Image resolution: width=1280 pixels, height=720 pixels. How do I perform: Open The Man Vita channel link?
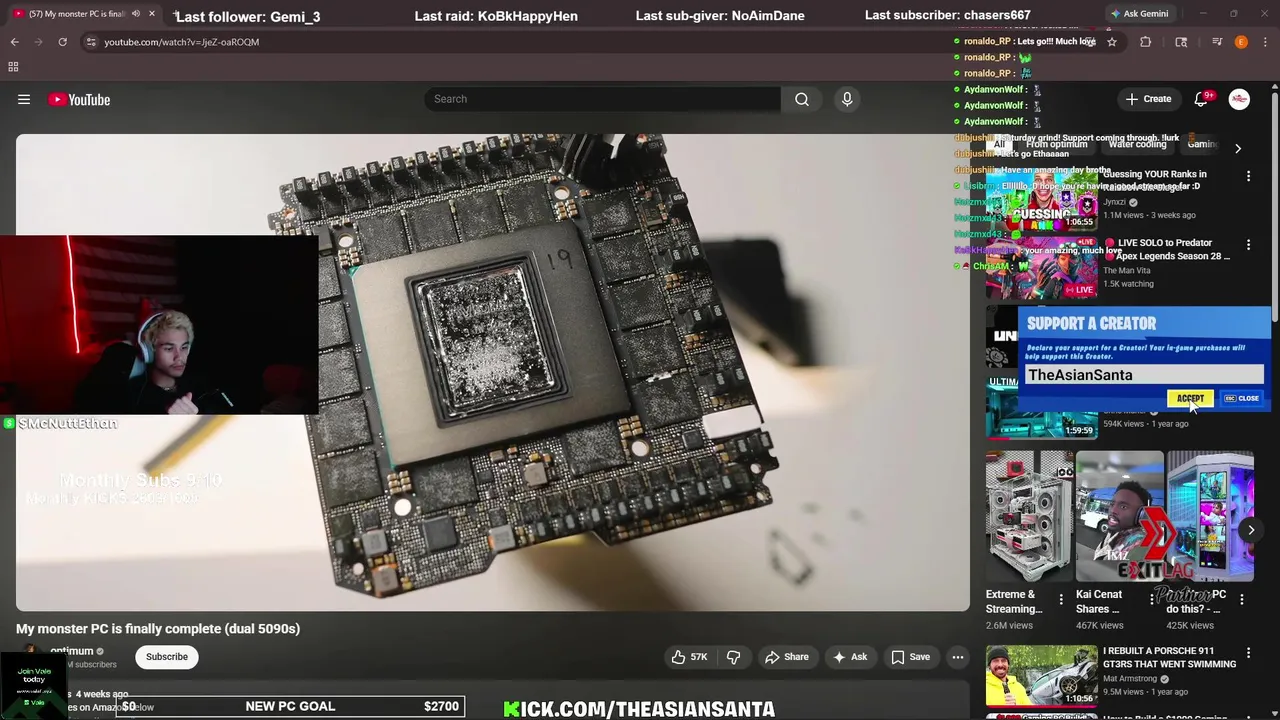pos(1126,271)
